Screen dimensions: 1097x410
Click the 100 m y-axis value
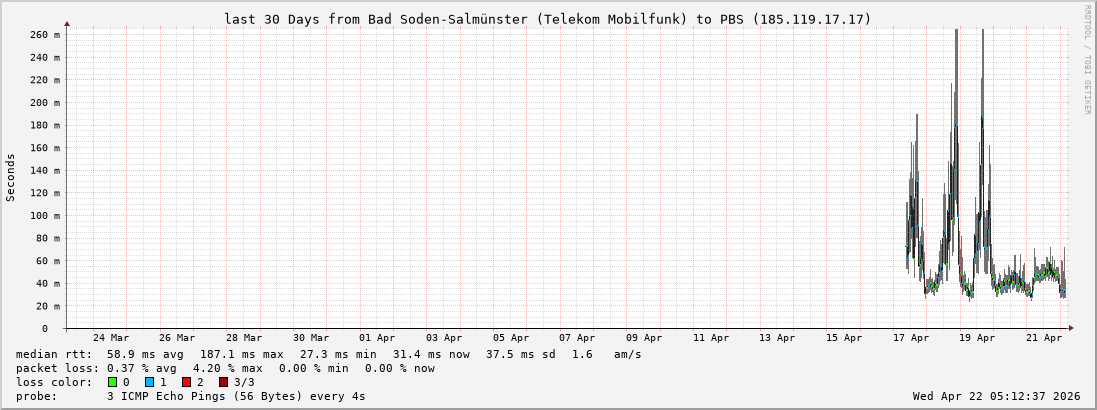tap(45, 215)
